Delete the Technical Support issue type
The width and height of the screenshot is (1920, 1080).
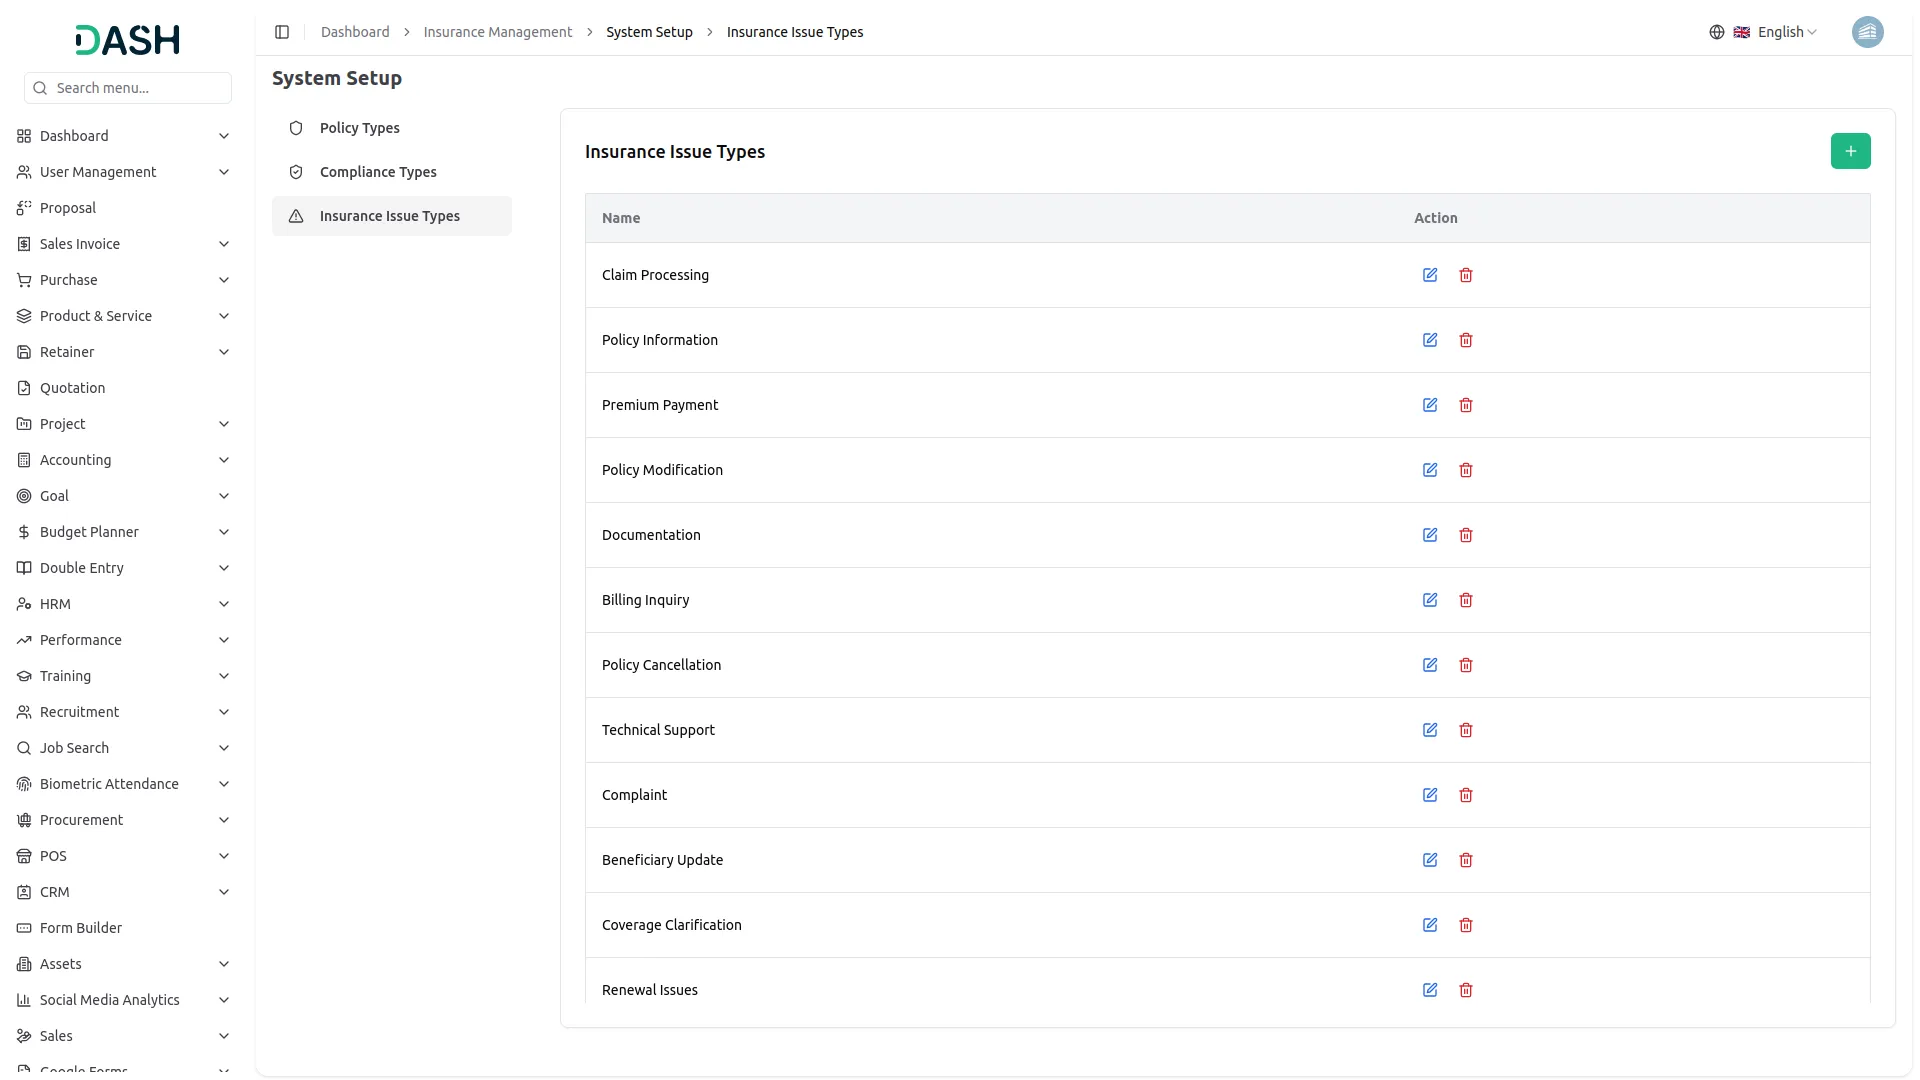tap(1466, 730)
